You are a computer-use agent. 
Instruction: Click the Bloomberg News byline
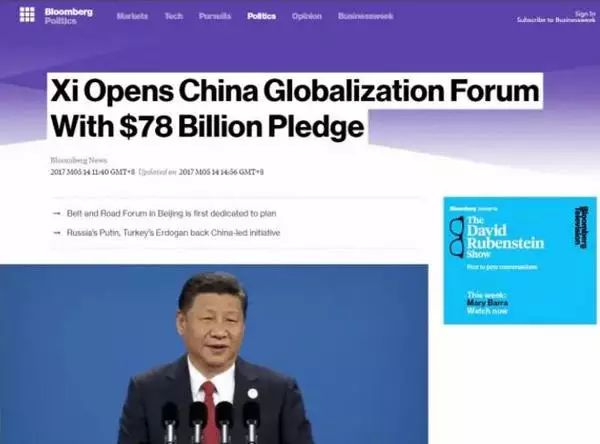[x=79, y=160]
